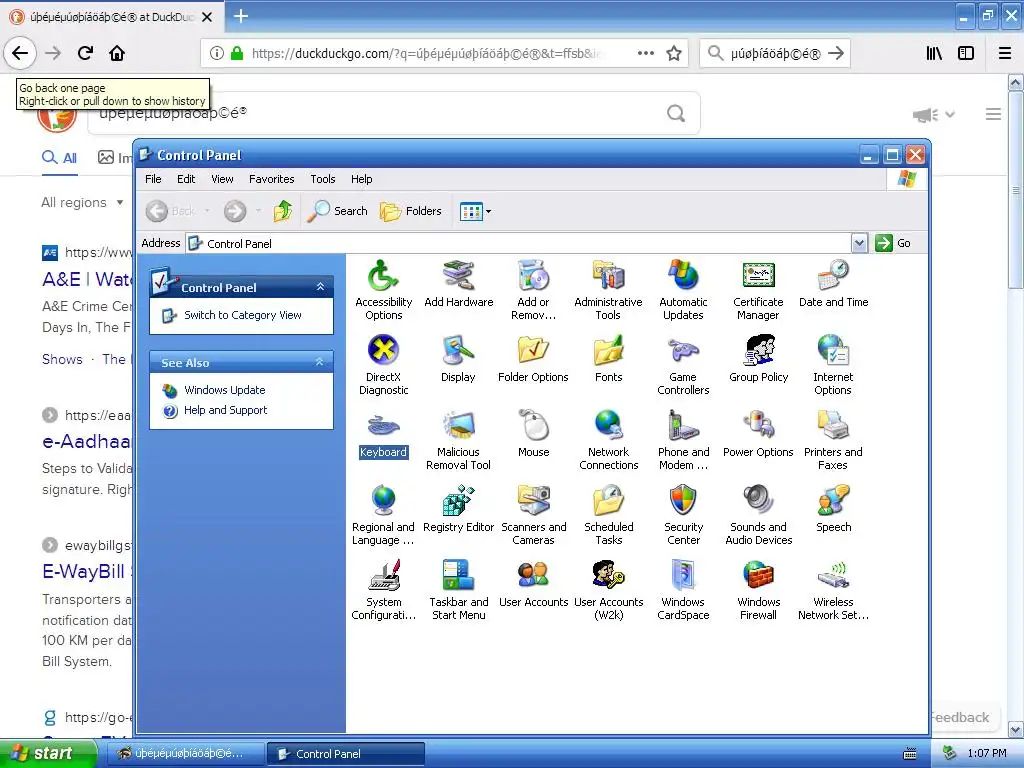1024x768 pixels.
Task: Open Folder Options icon
Action: point(534,359)
